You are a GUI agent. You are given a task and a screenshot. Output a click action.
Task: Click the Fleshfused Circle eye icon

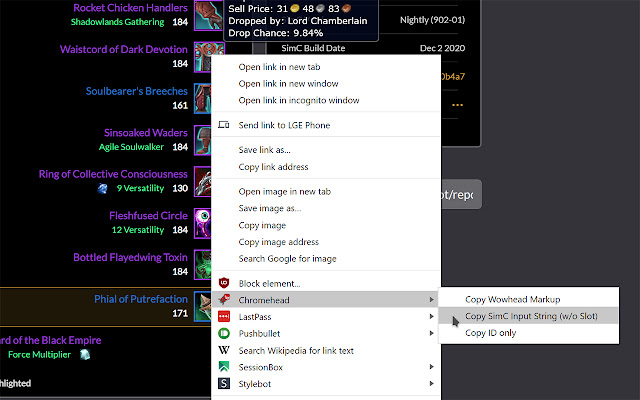203,222
